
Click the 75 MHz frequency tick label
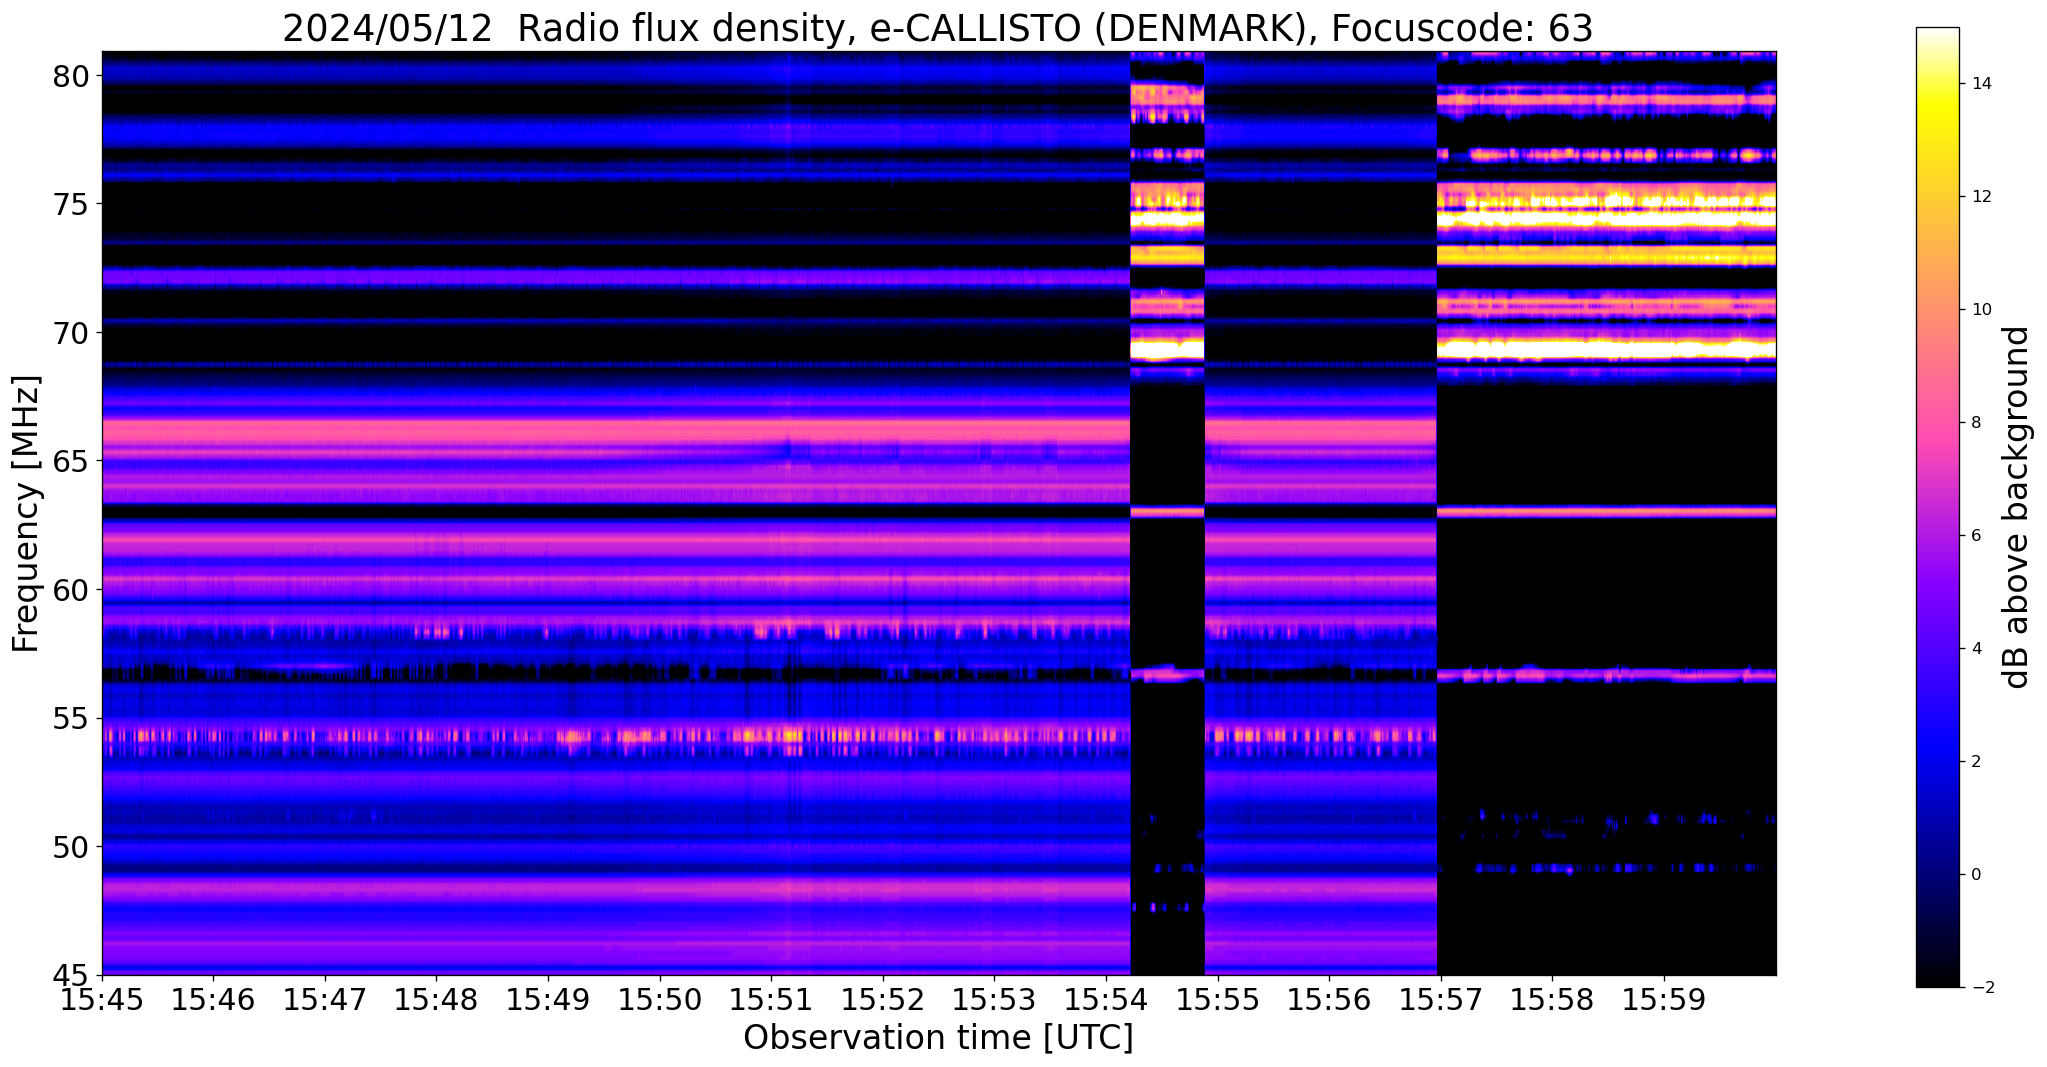coord(71,204)
